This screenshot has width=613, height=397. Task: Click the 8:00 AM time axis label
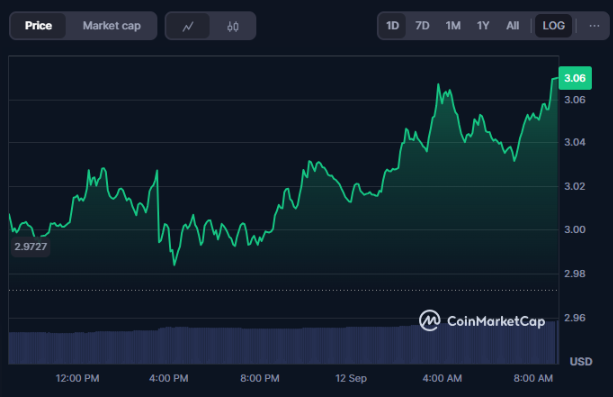(533, 378)
